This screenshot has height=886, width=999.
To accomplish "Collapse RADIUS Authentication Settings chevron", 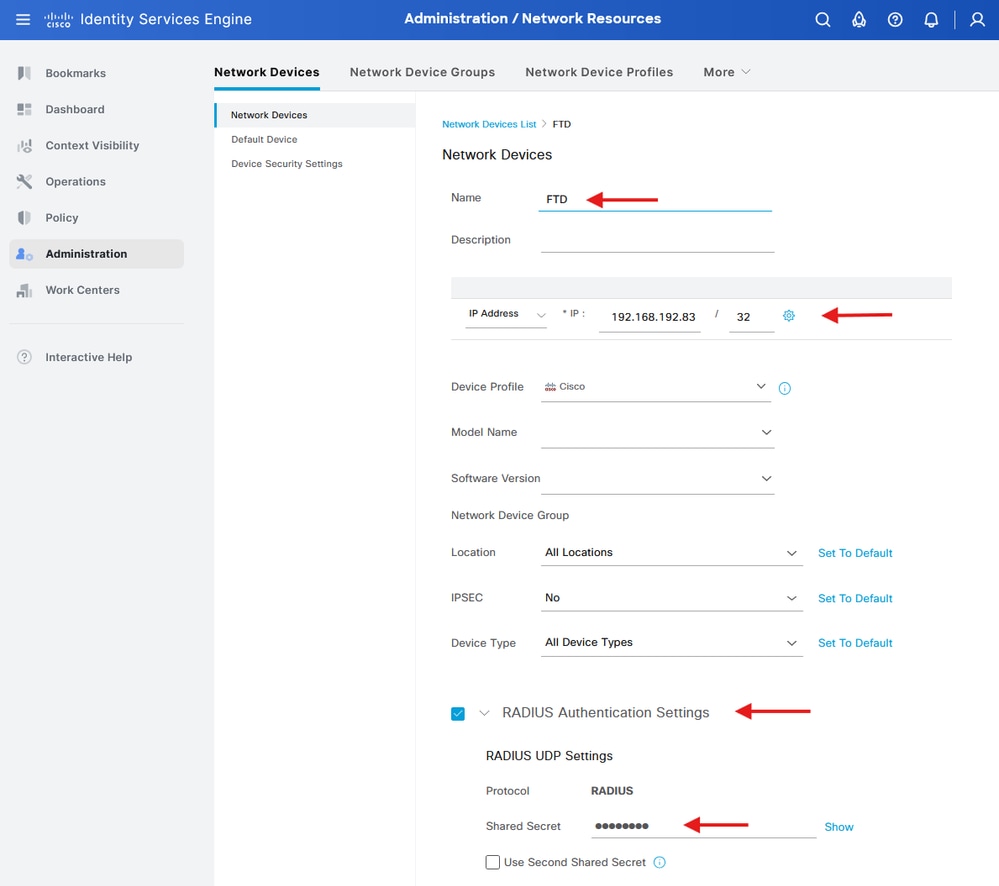I will [484, 713].
